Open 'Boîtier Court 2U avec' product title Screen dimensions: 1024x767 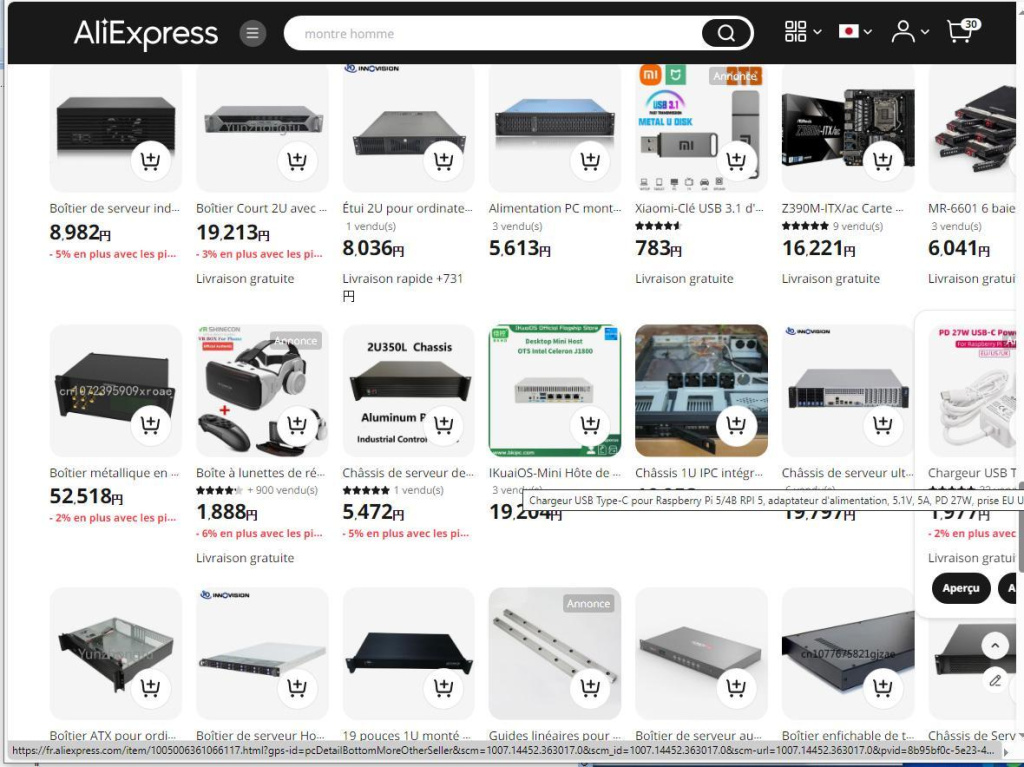click(261, 208)
